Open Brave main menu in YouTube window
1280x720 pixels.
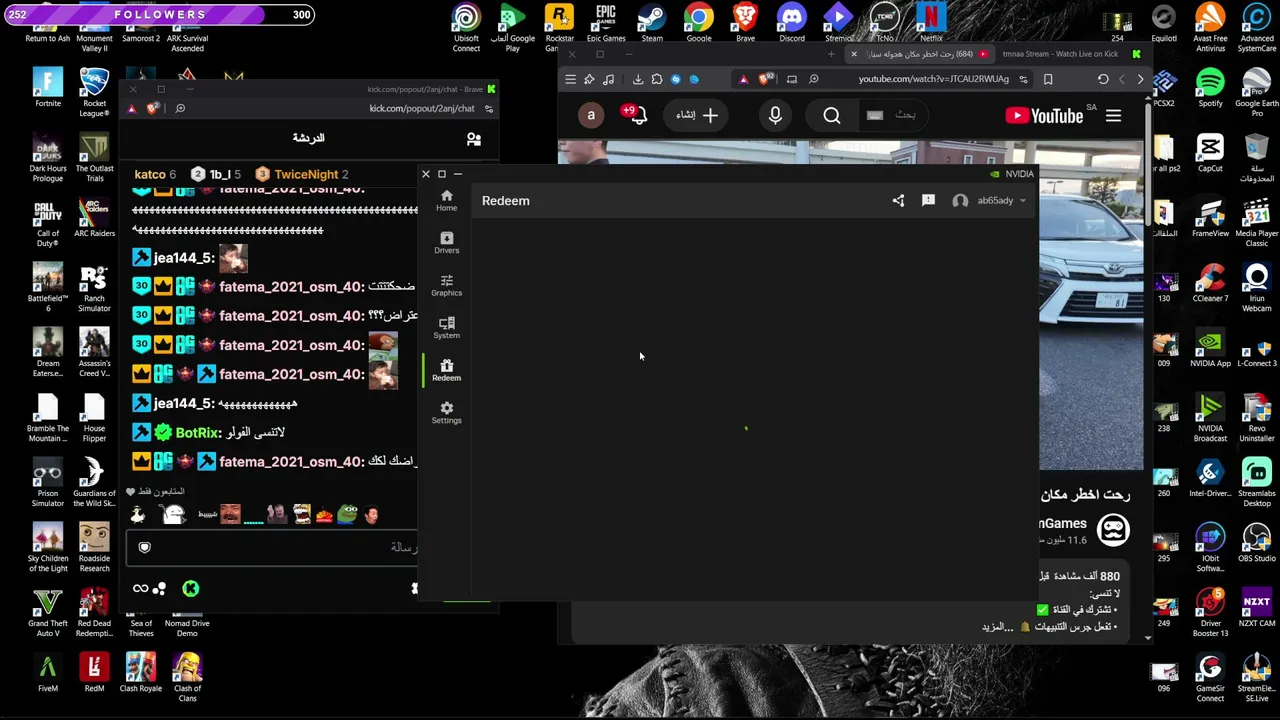tap(570, 79)
